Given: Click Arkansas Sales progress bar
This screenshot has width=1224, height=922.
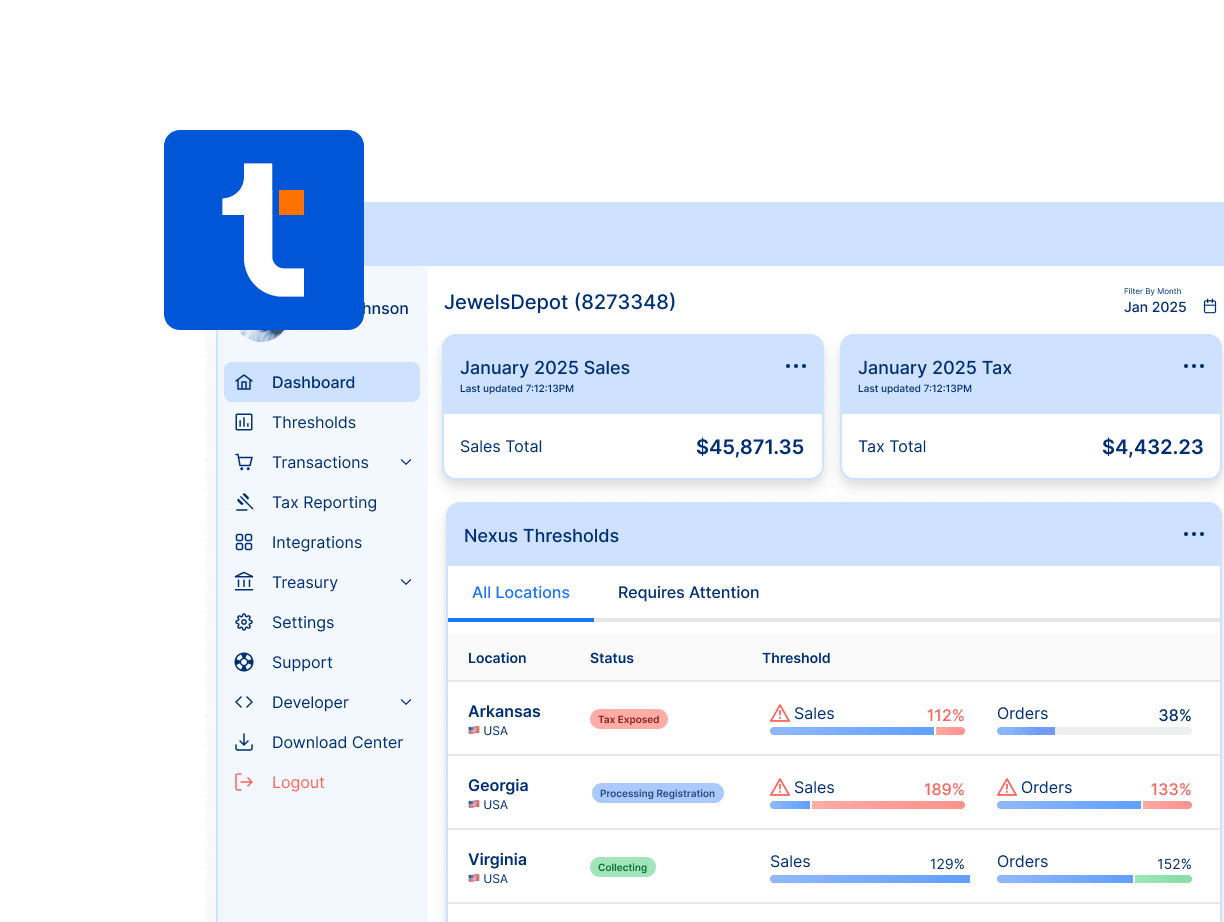Looking at the screenshot, I should coord(867,731).
